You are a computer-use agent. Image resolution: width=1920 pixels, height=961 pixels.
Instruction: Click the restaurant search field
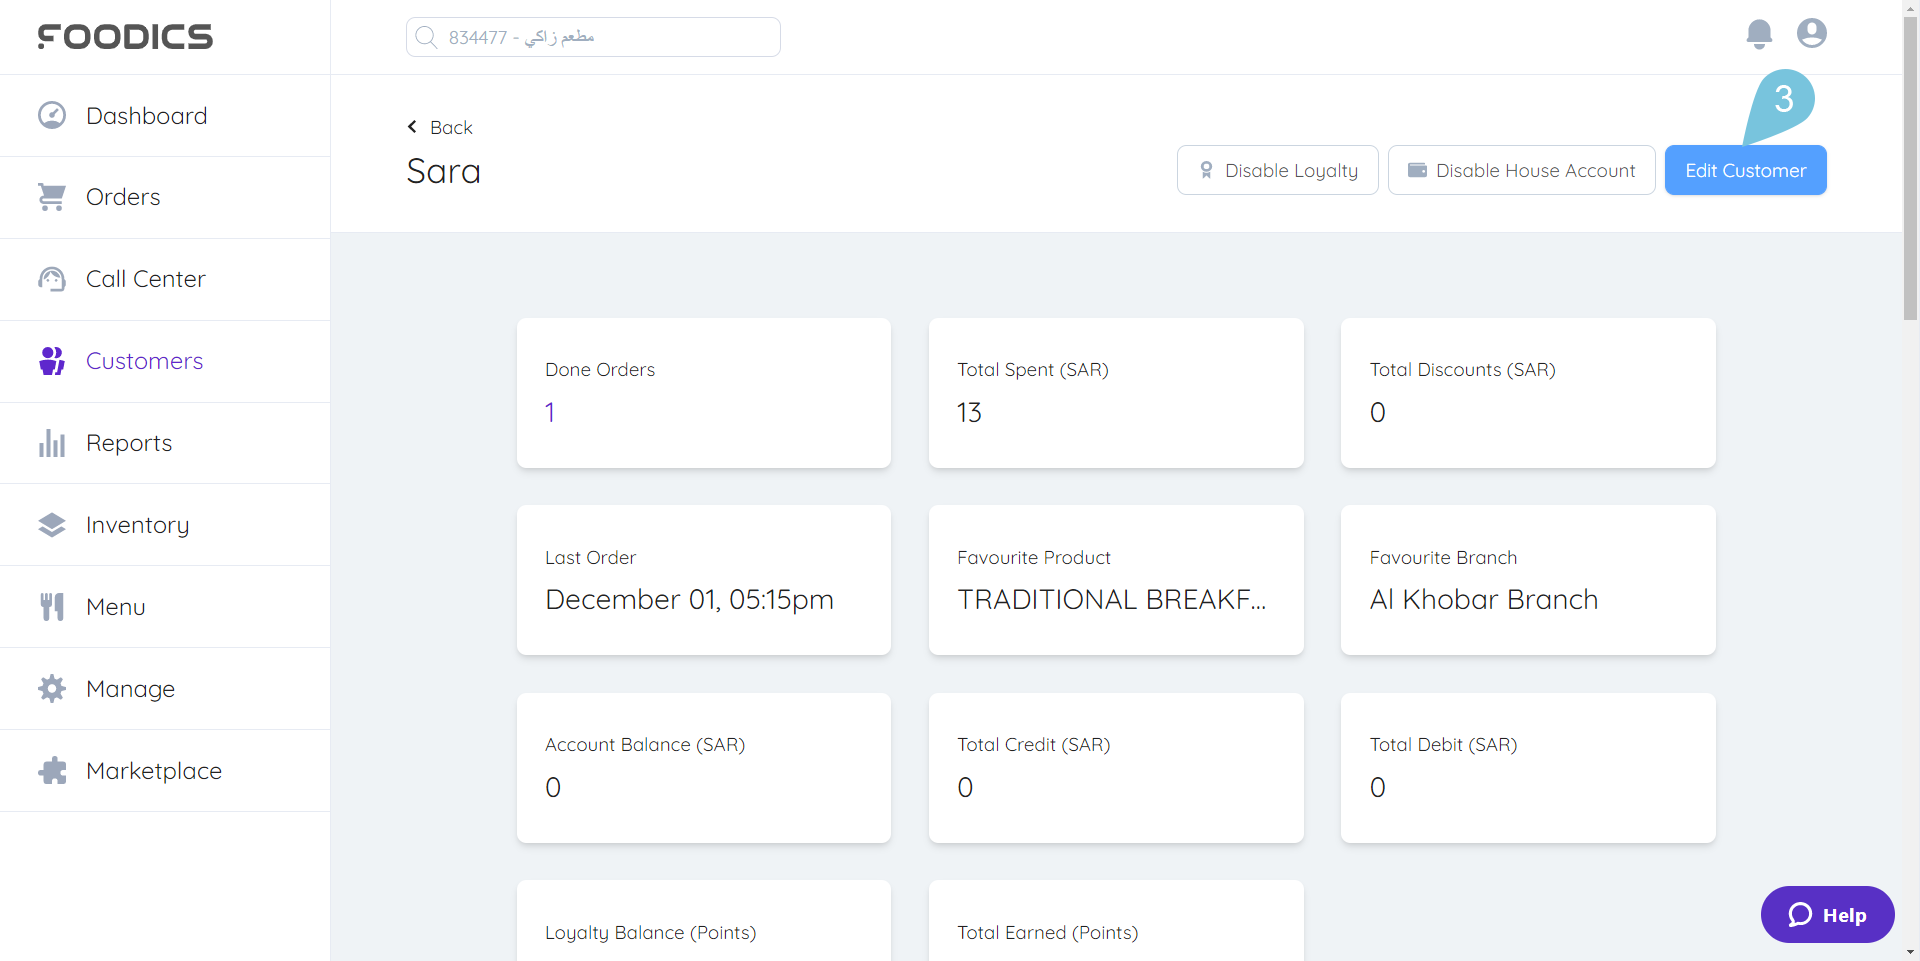click(593, 37)
